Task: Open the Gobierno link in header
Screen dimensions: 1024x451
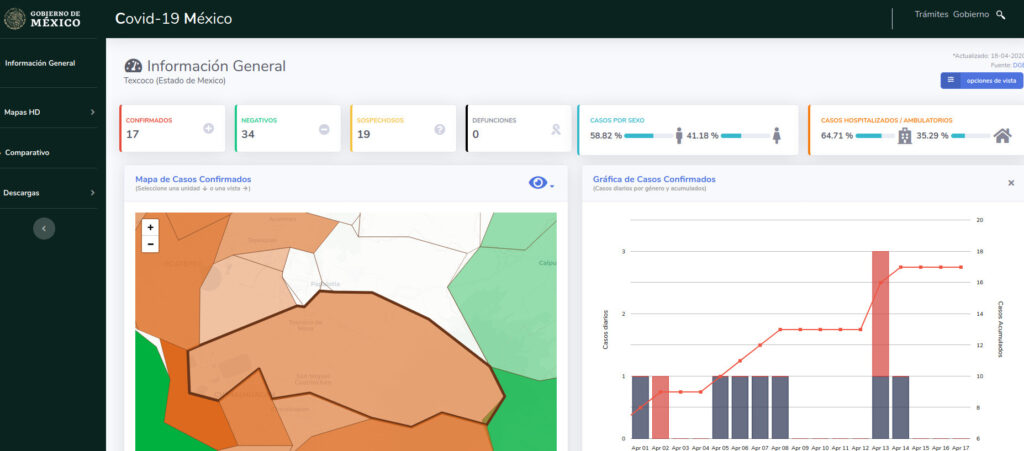Action: 971,15
